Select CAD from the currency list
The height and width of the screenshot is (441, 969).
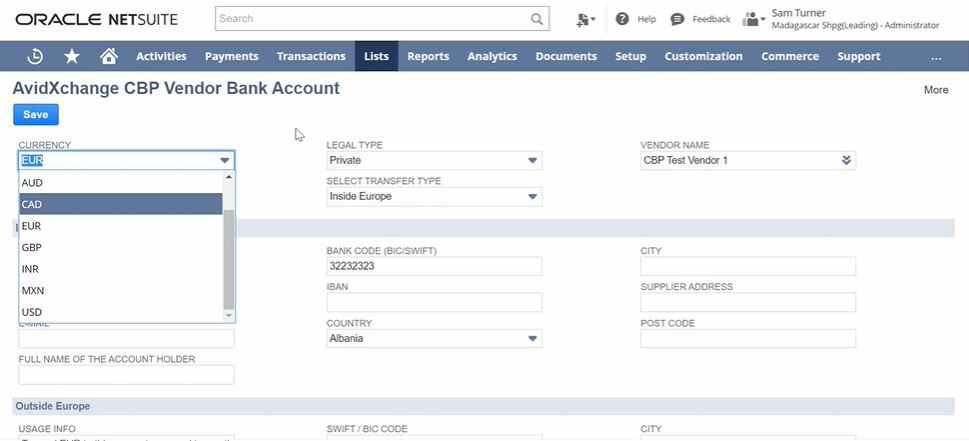point(121,204)
